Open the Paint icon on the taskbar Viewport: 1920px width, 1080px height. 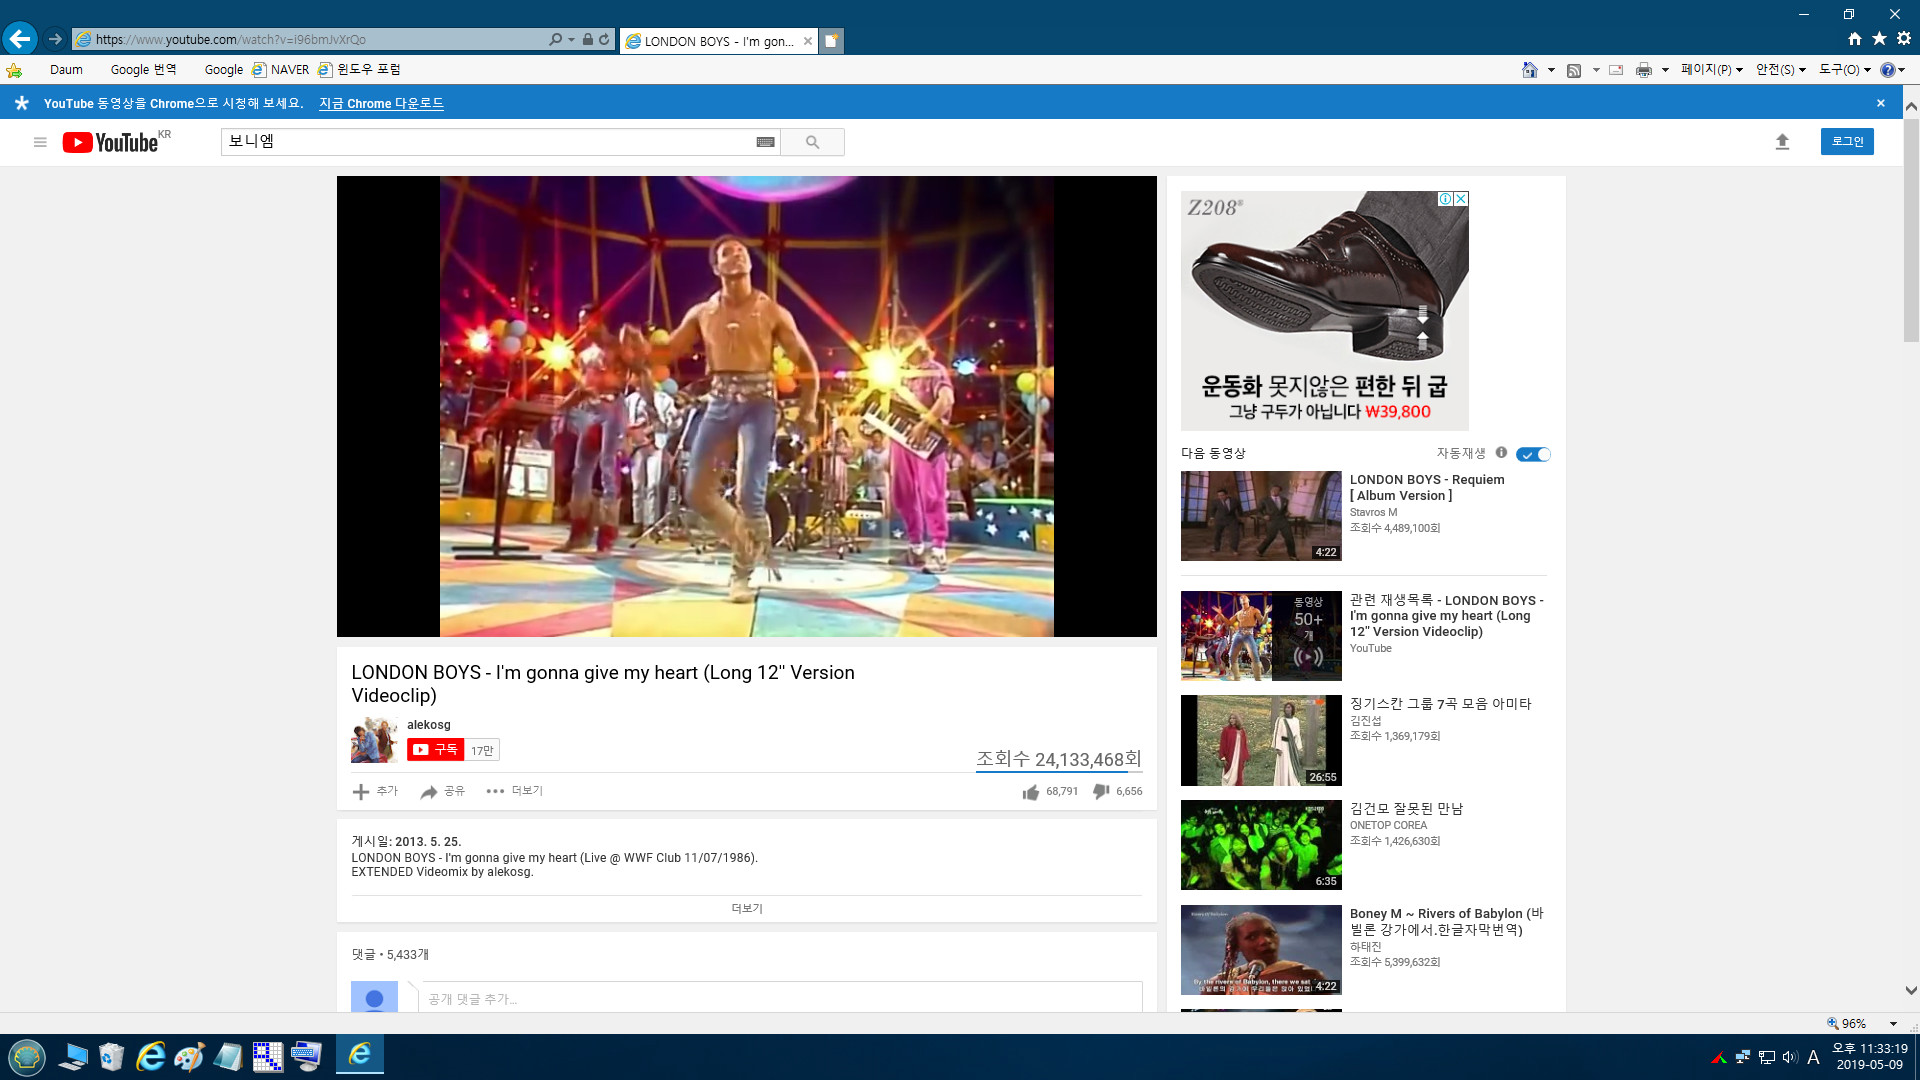(x=189, y=1057)
